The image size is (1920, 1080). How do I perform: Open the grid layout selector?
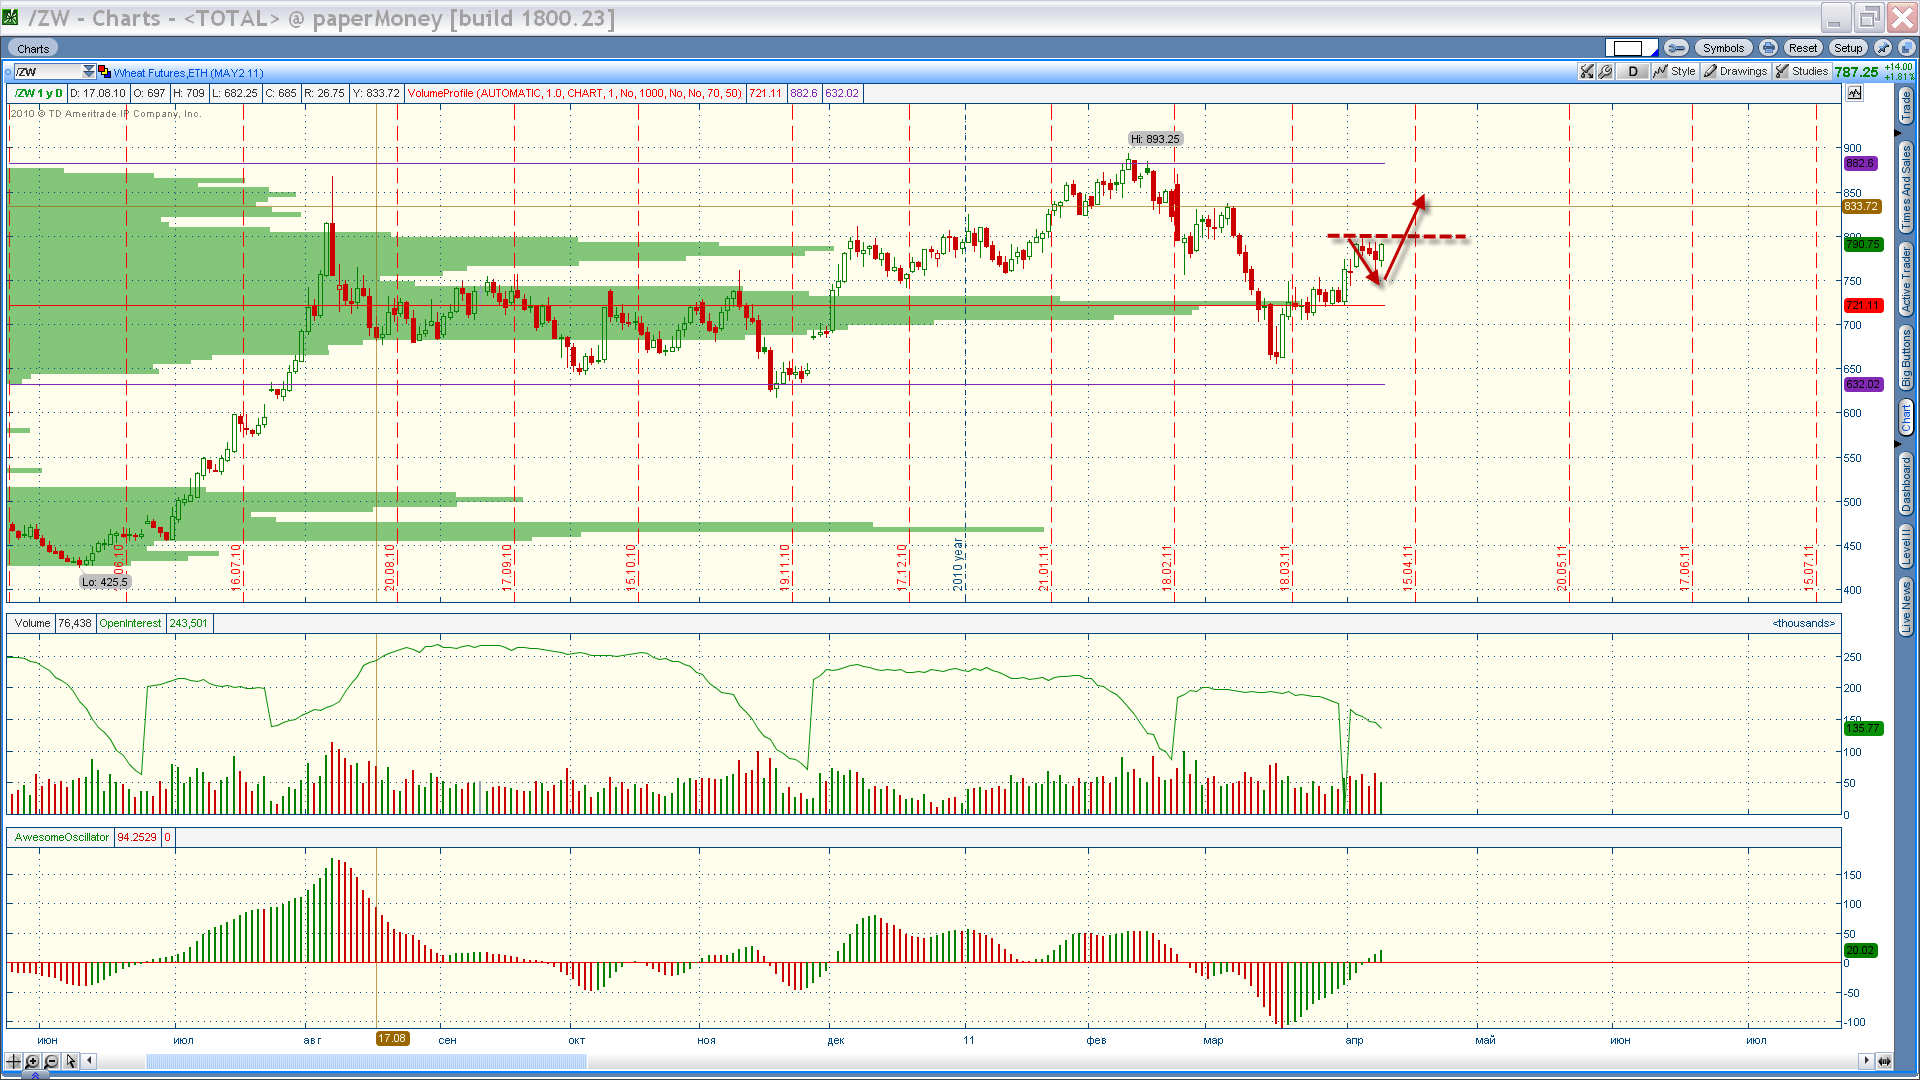pos(1631,48)
